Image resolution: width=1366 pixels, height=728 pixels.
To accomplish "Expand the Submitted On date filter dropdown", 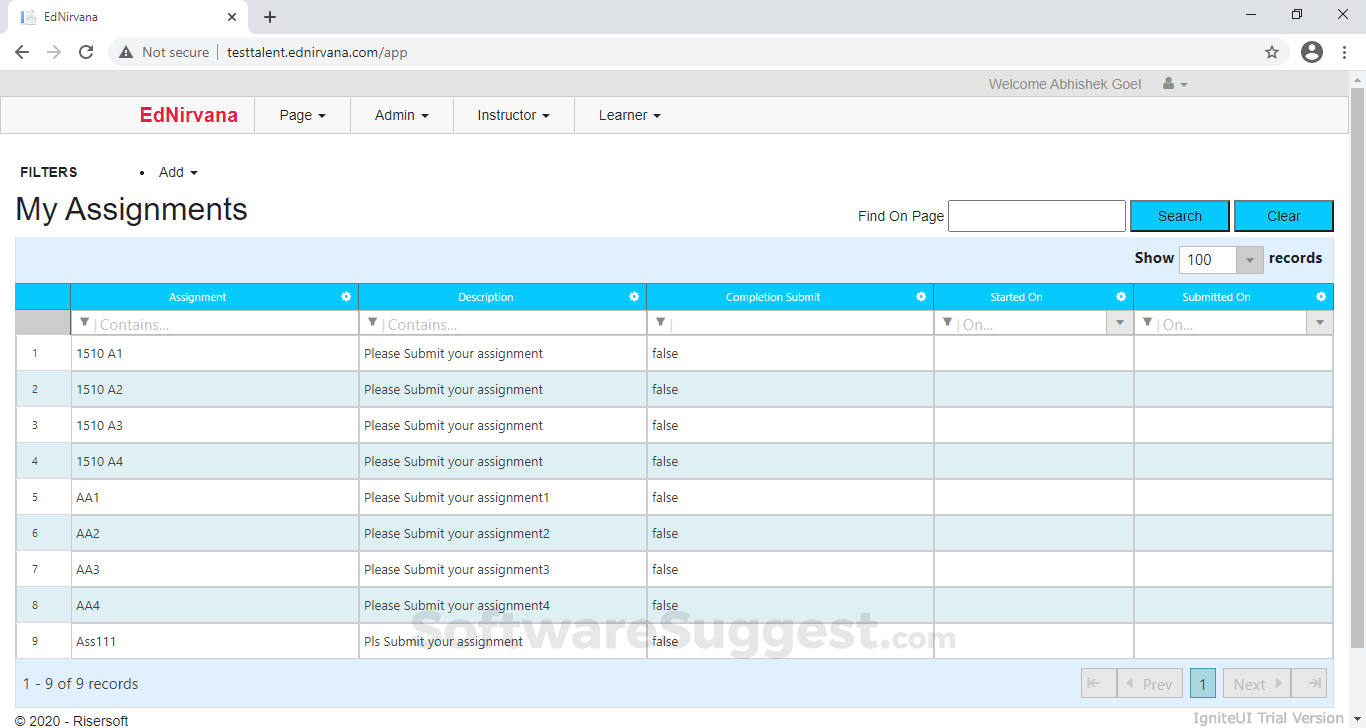I will click(1320, 323).
